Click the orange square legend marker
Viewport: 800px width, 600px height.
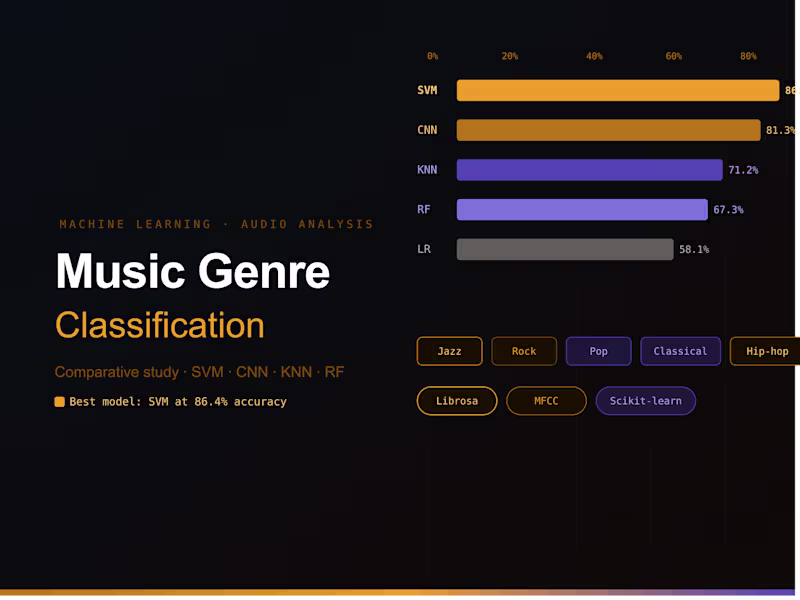click(60, 402)
